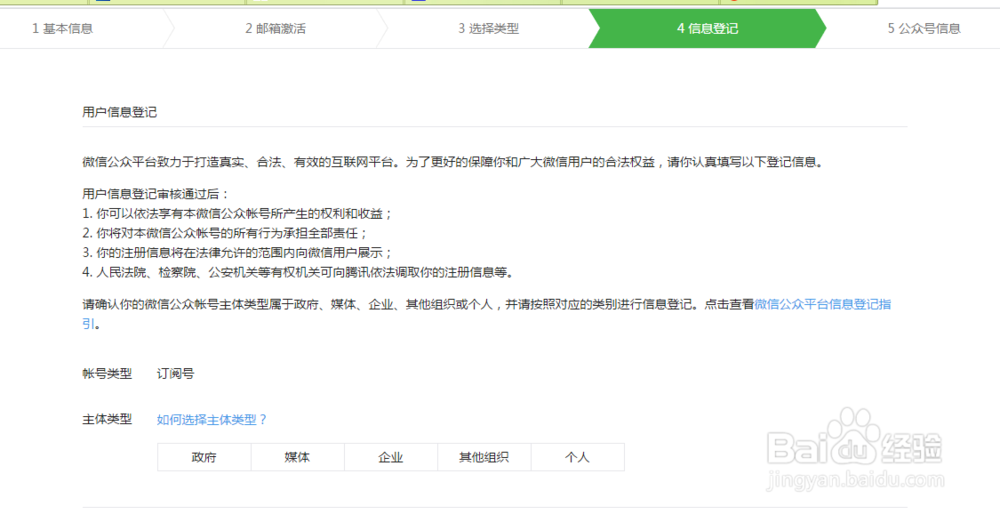Viewport: 1000px width, 514px height.
Task: Go to step 2 邮箱激活
Action: pyautogui.click(x=275, y=29)
